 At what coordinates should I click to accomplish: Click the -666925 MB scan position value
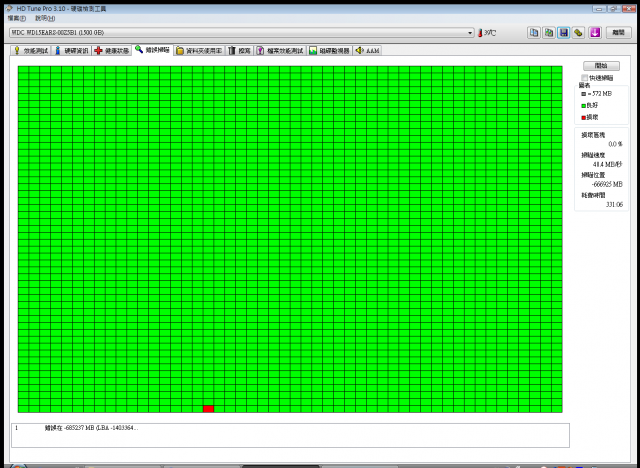pyautogui.click(x=607, y=184)
